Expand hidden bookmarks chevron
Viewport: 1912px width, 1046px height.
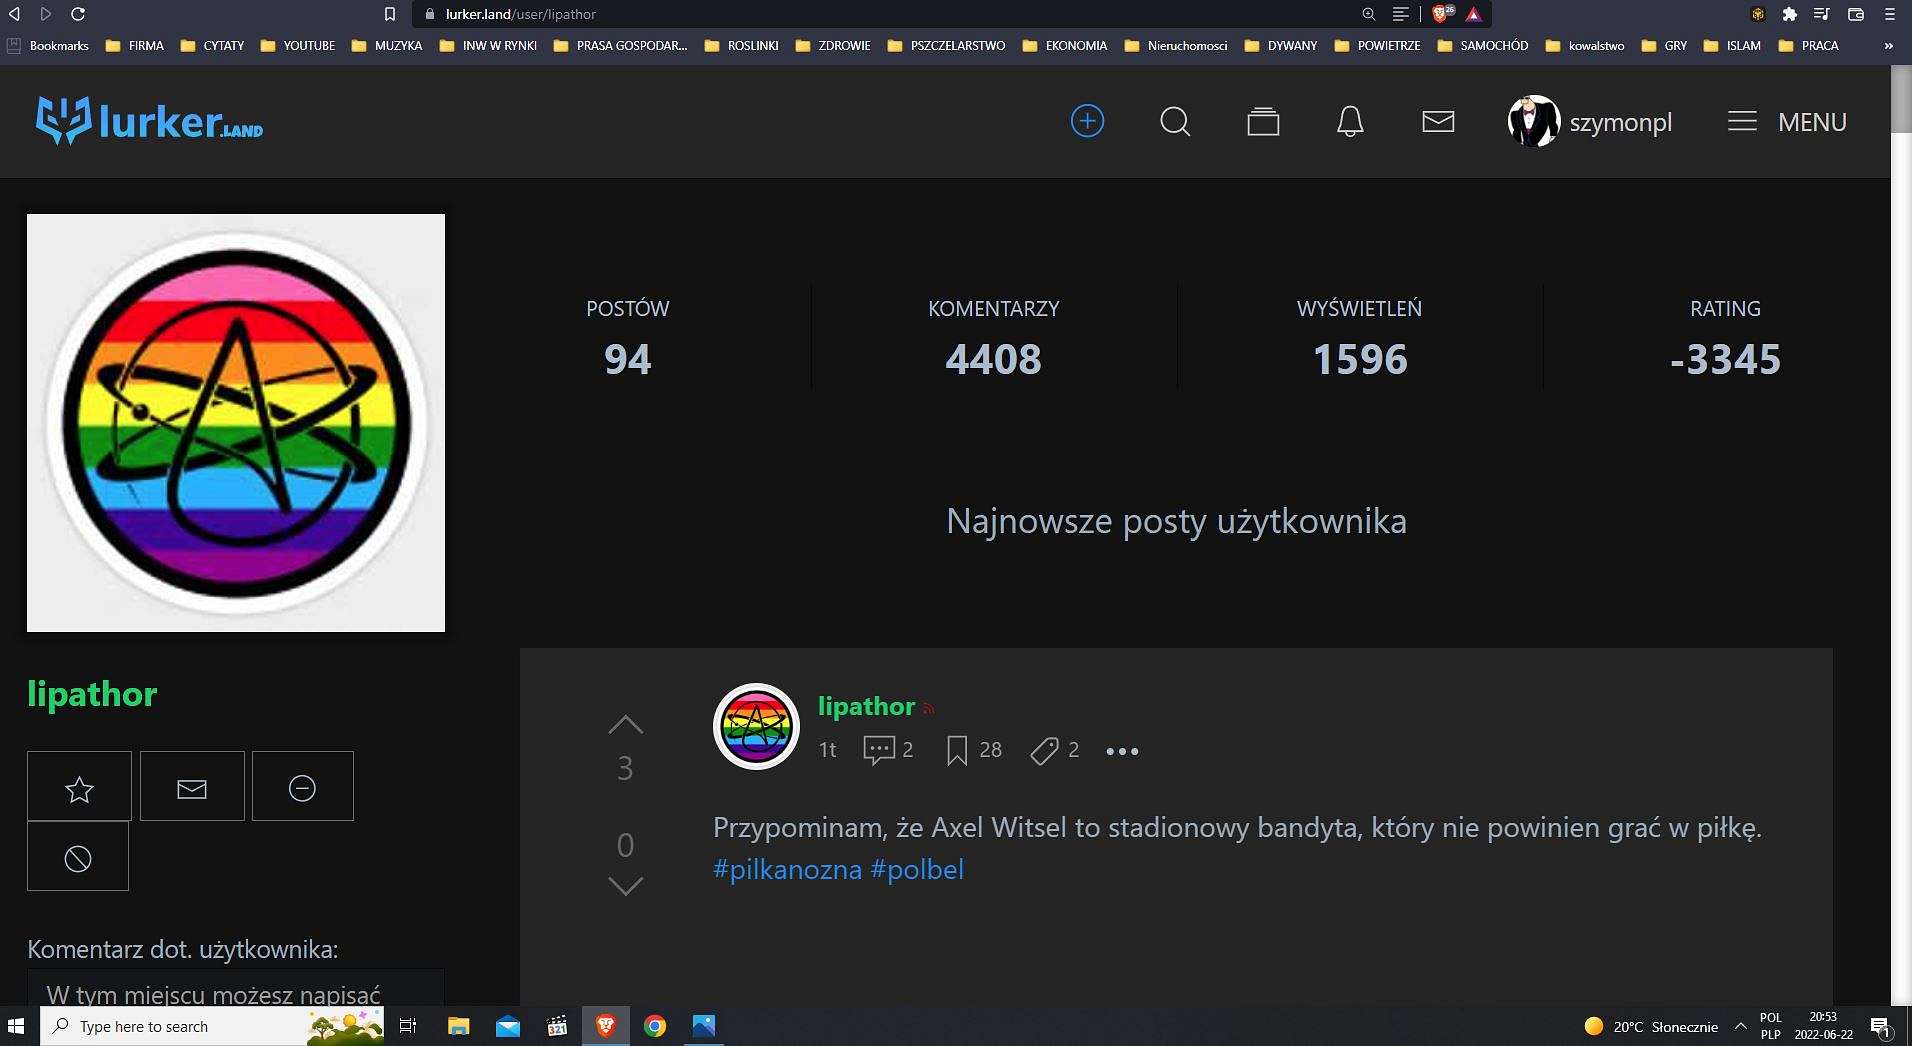pyautogui.click(x=1888, y=45)
